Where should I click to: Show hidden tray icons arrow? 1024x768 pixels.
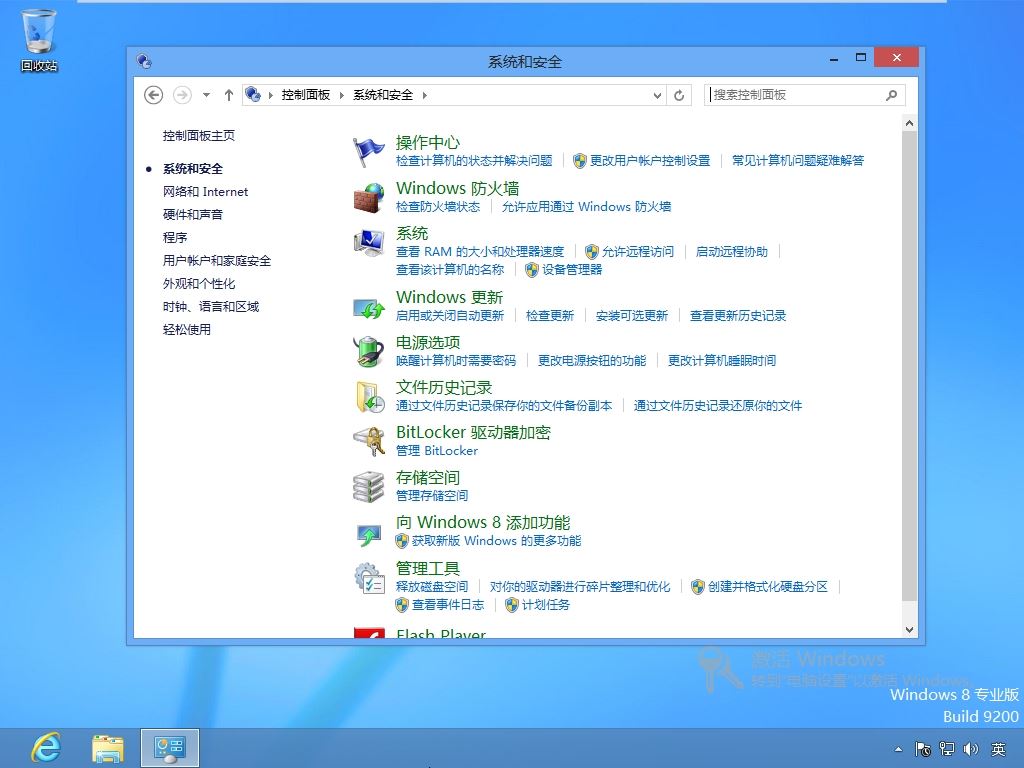click(x=899, y=749)
